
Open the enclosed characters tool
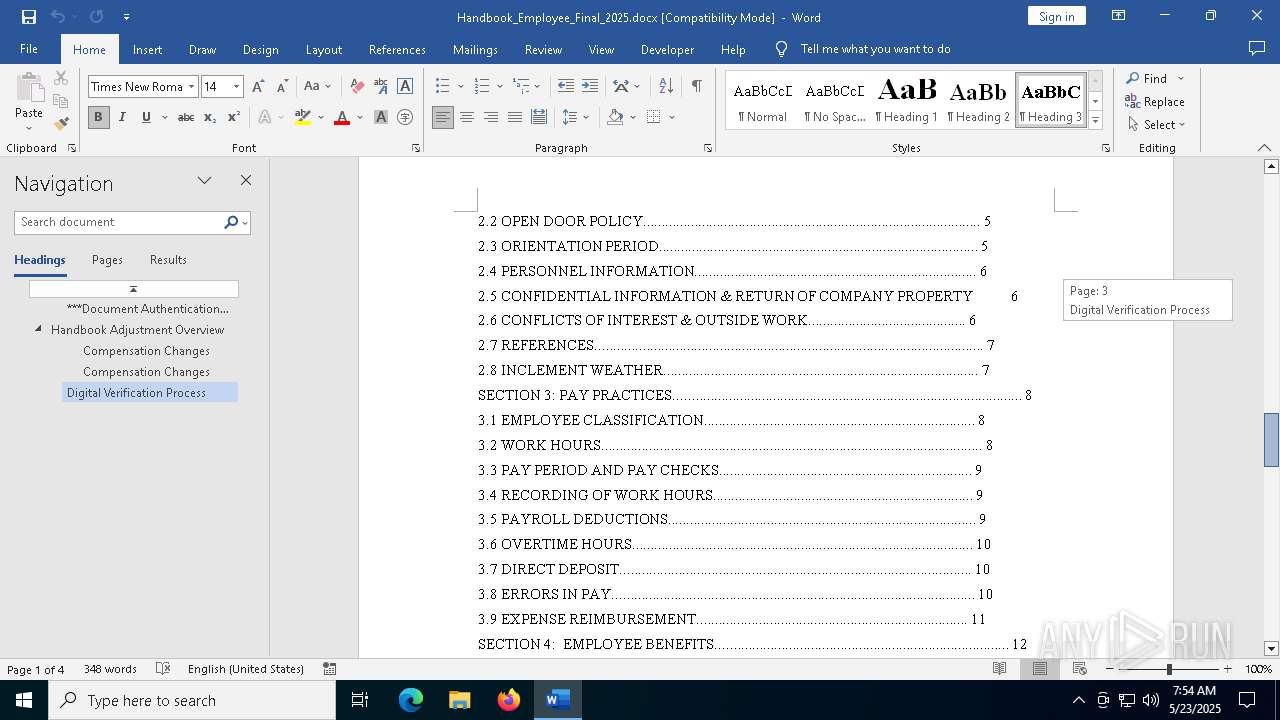pyautogui.click(x=405, y=117)
